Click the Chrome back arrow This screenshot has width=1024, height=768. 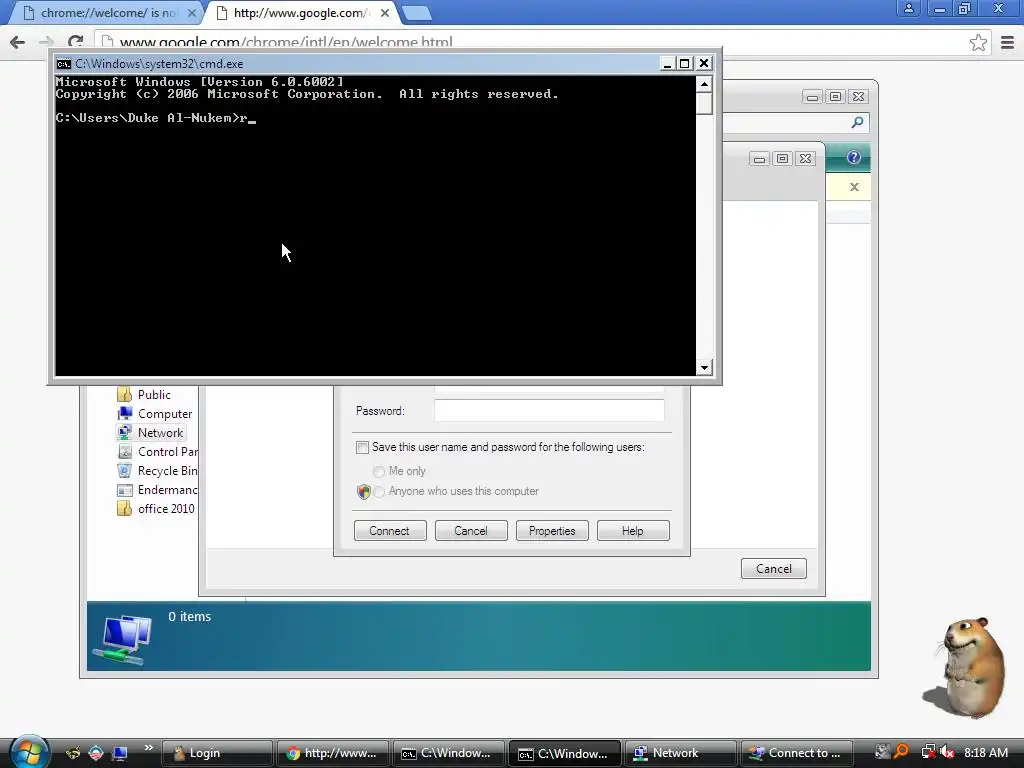point(18,42)
